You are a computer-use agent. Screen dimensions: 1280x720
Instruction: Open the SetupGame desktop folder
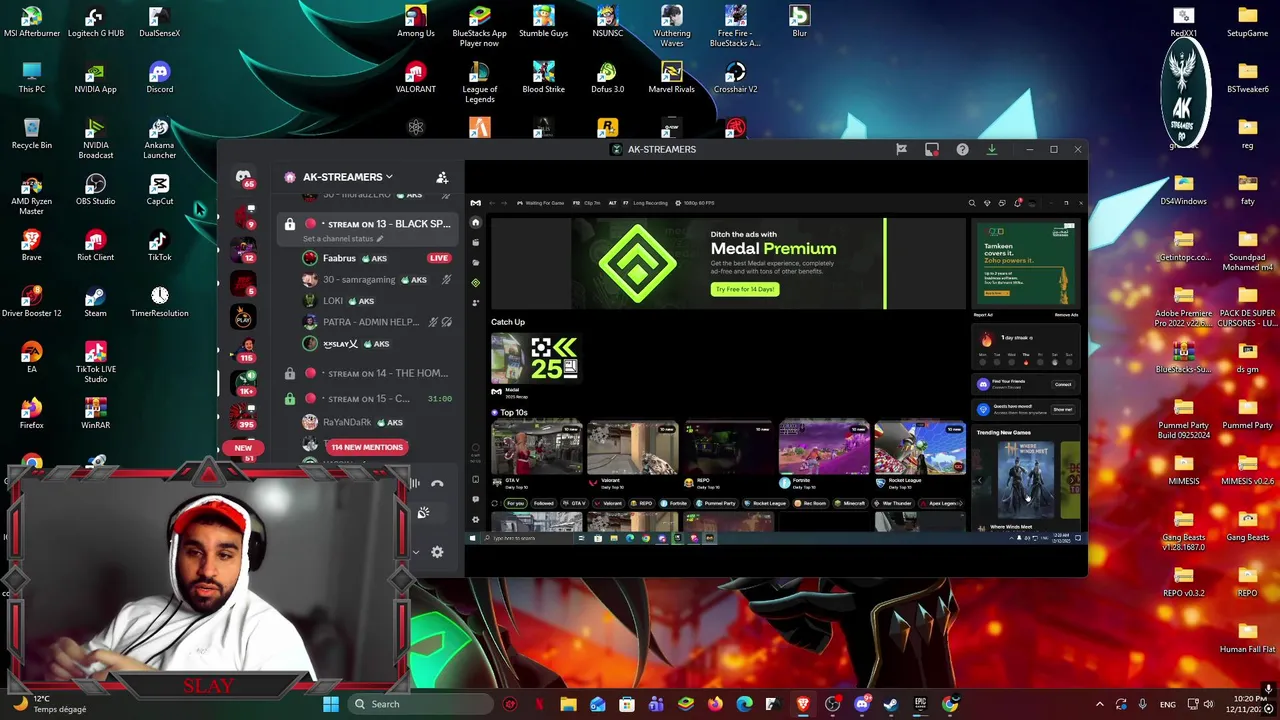(x=1247, y=22)
